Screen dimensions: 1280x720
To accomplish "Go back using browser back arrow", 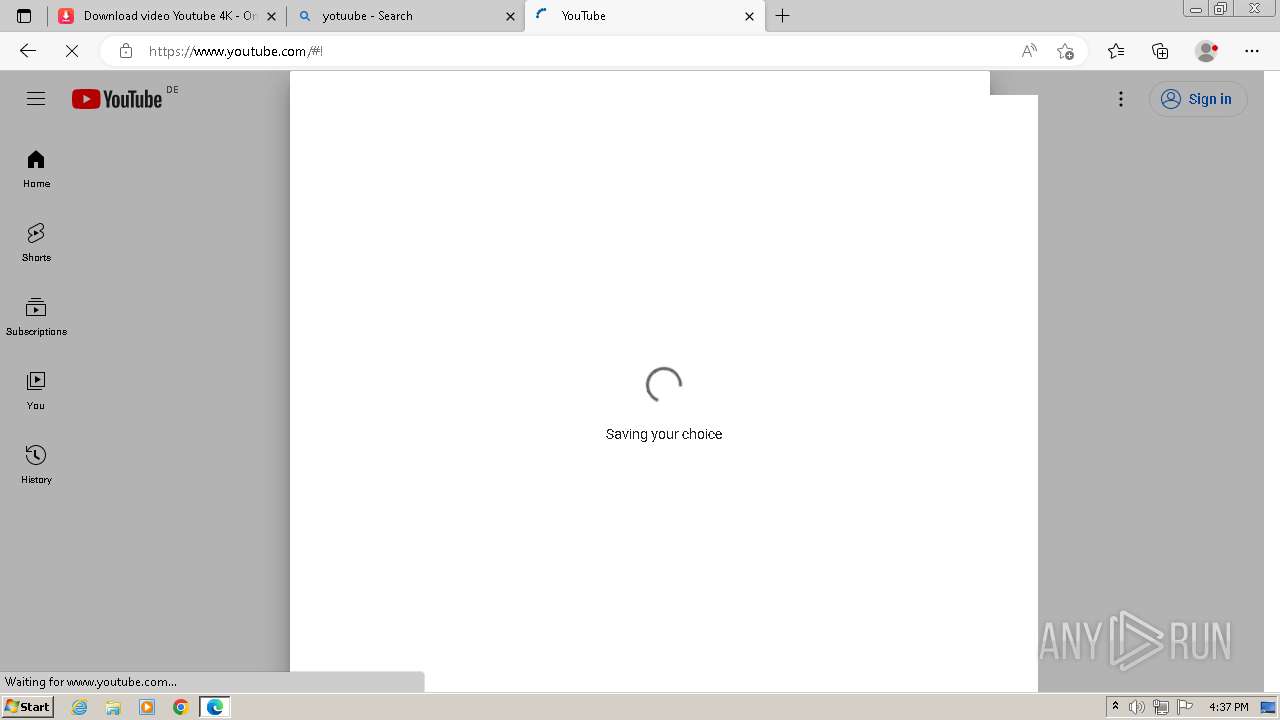I will pos(28,51).
